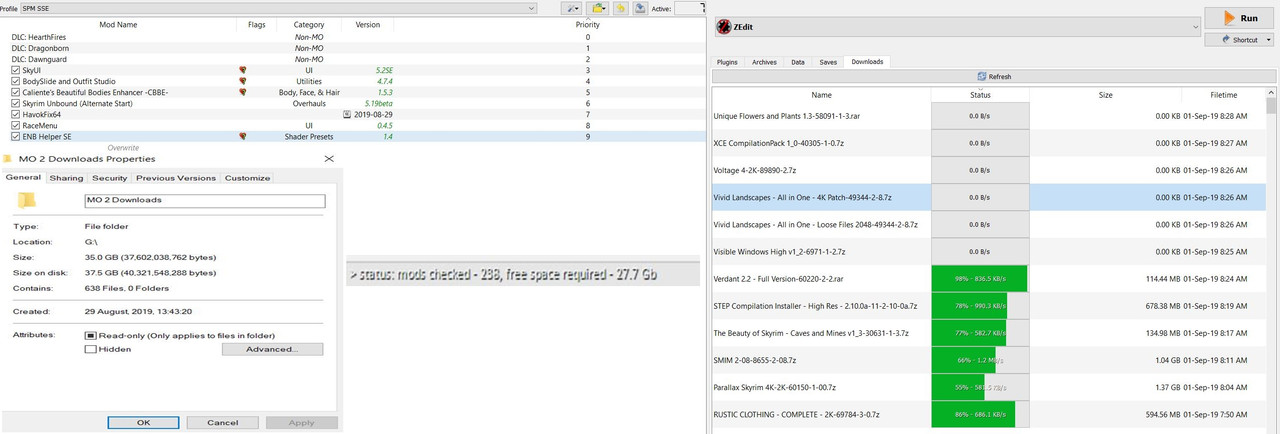Open the ZEdit executable dropdown
Viewport: 1280px width, 434px height.
956,27
